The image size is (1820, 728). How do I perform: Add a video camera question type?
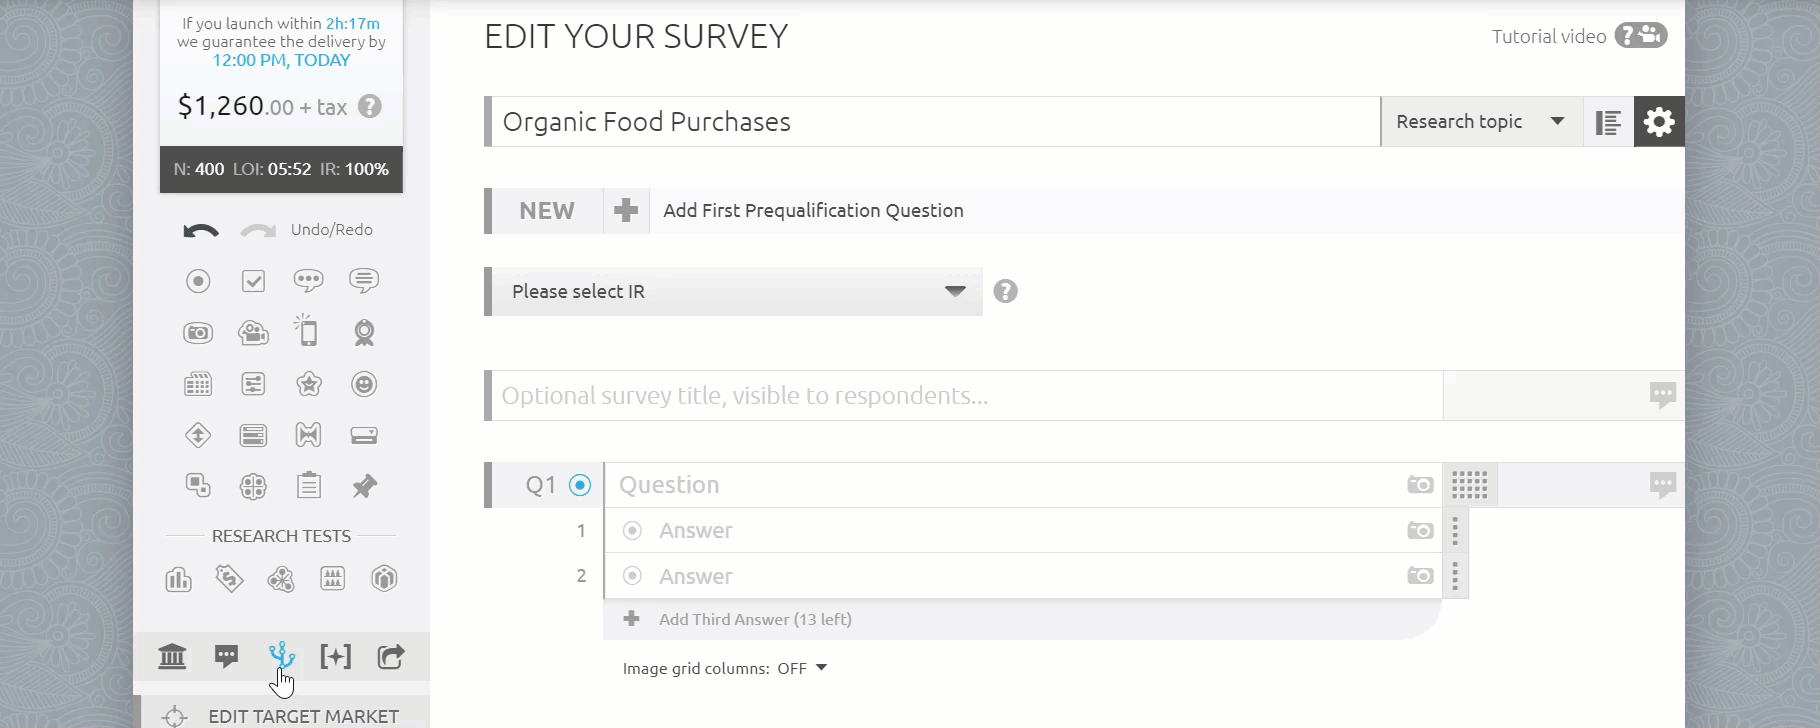(253, 333)
